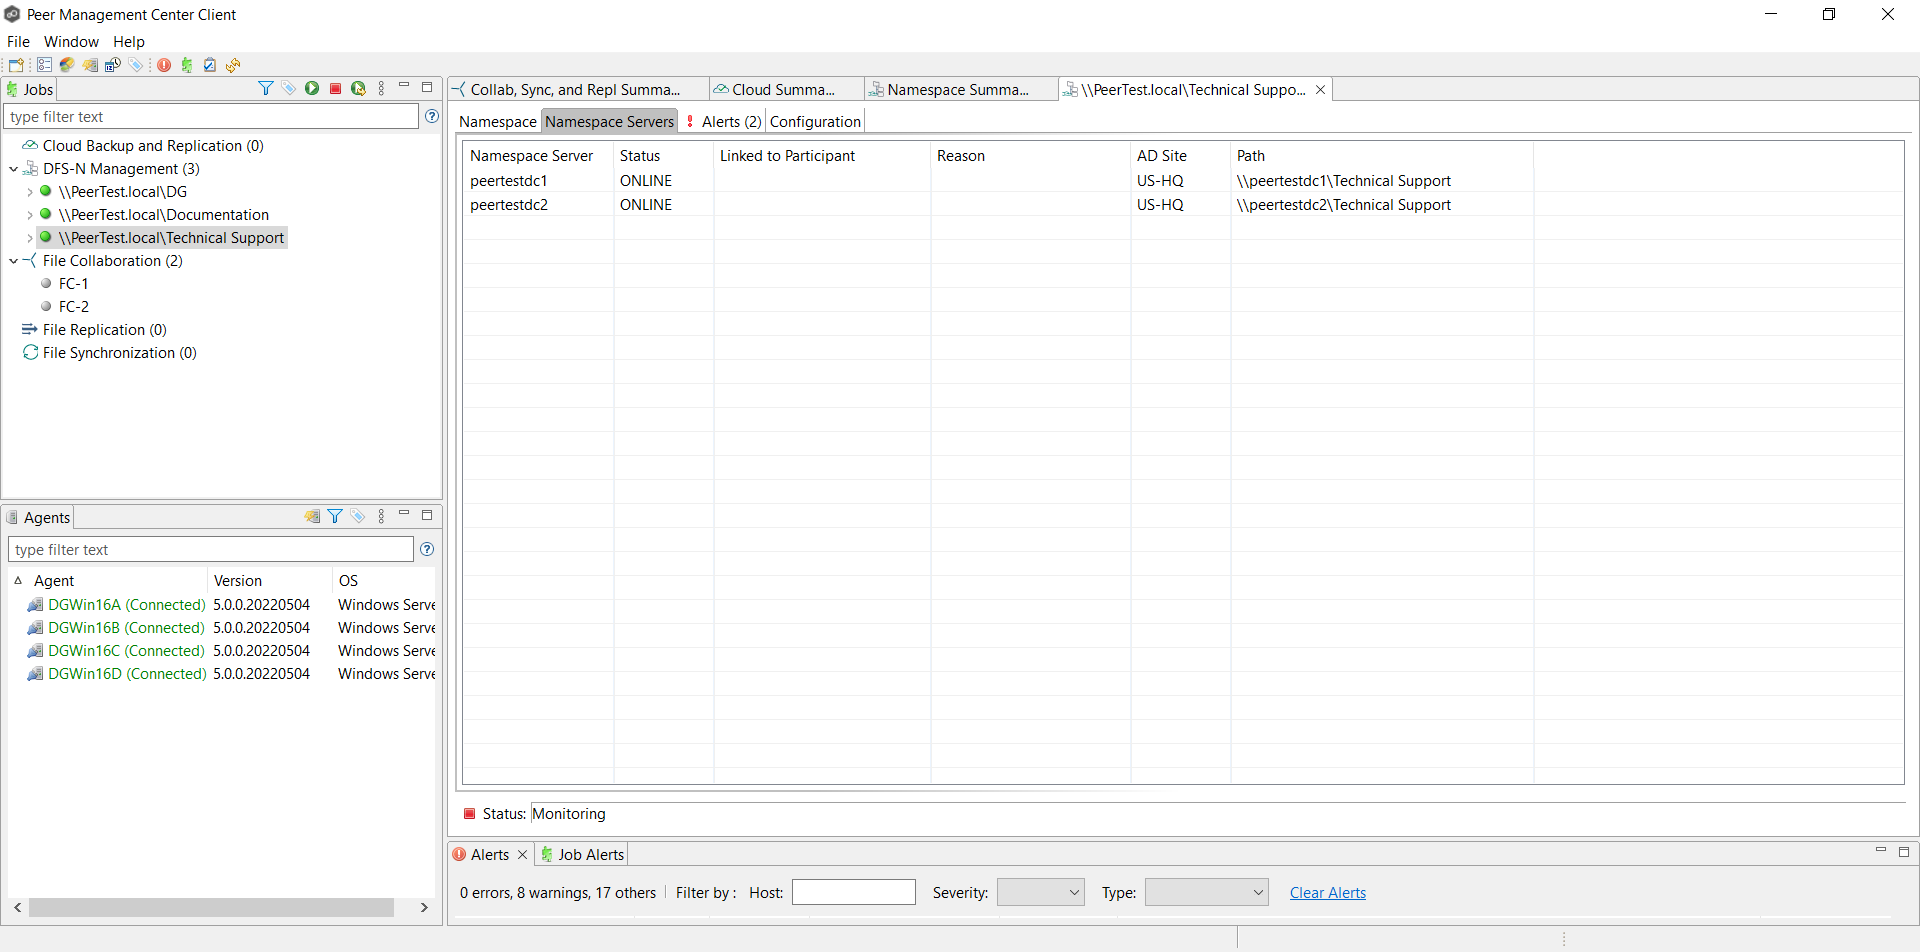Click the red exclamation alerts toolbar icon
The height and width of the screenshot is (952, 1920).
[x=164, y=65]
